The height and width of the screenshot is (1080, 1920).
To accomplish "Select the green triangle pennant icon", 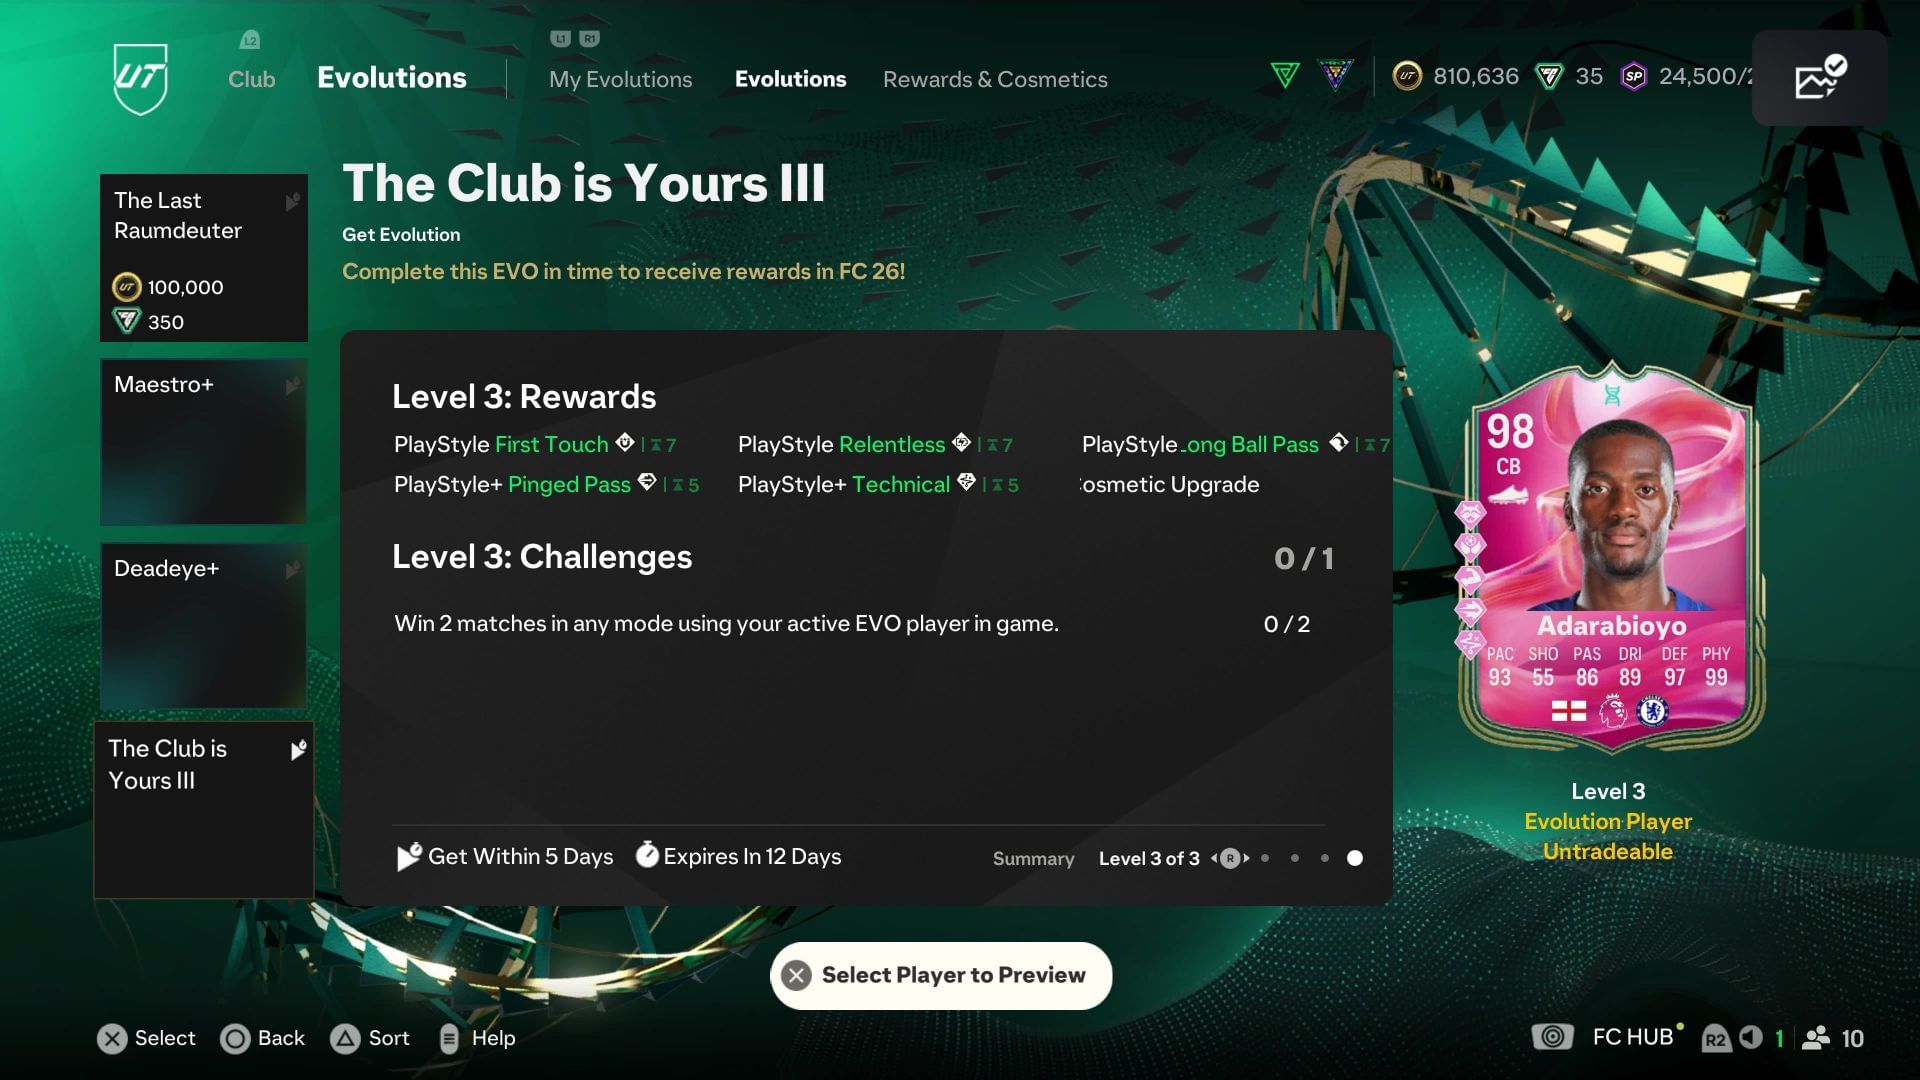I will pos(1285,75).
